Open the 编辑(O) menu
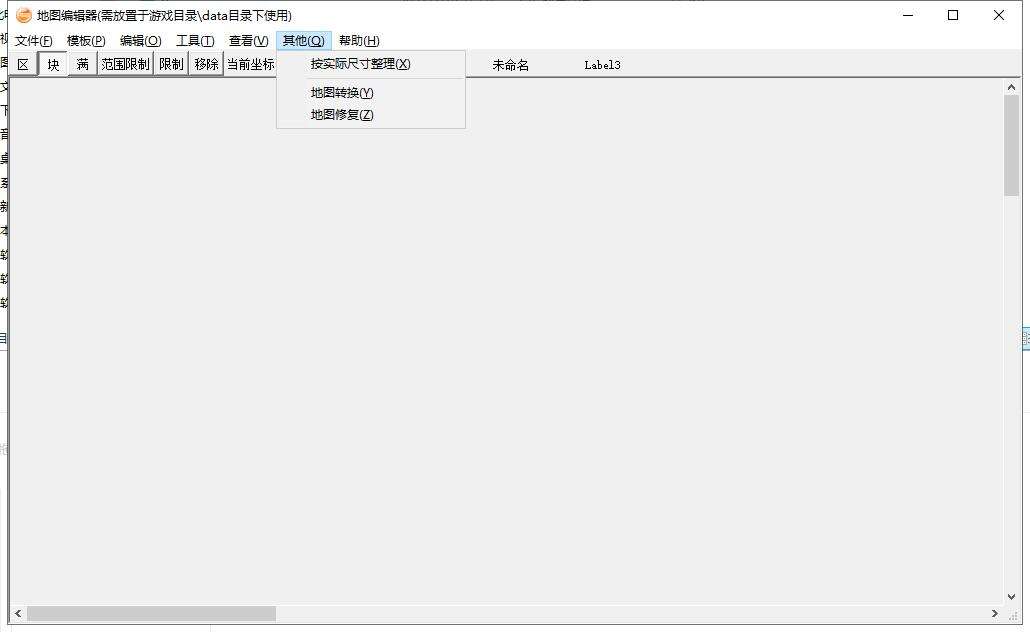This screenshot has width=1030, height=632. tap(141, 41)
